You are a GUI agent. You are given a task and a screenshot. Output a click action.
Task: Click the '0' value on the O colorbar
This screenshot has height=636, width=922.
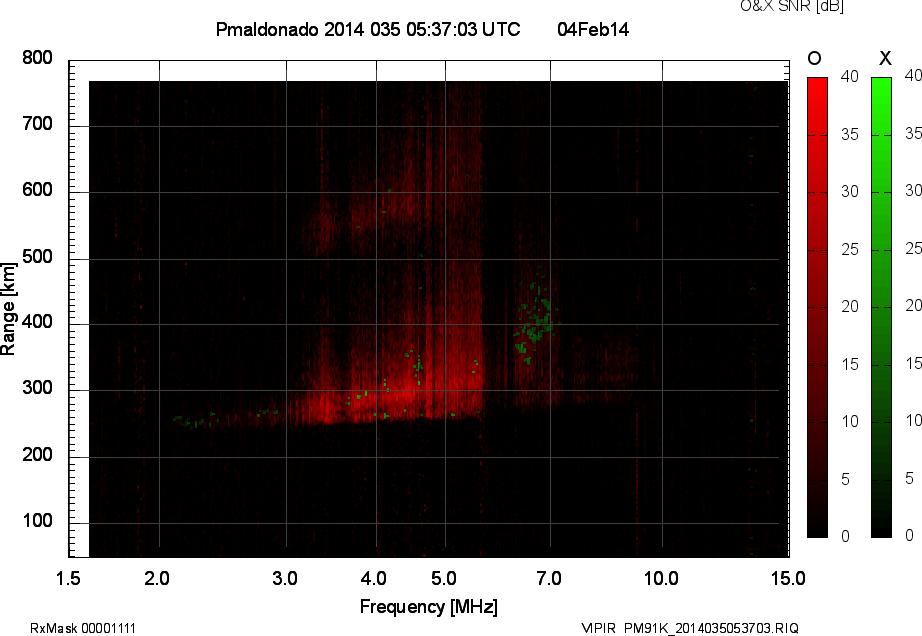tap(845, 536)
